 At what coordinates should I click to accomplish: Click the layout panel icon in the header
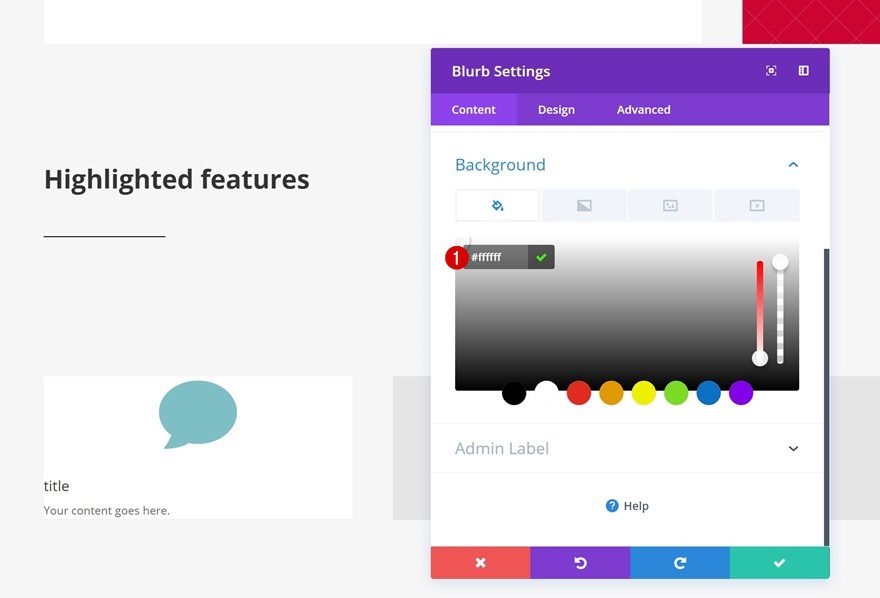(x=802, y=70)
